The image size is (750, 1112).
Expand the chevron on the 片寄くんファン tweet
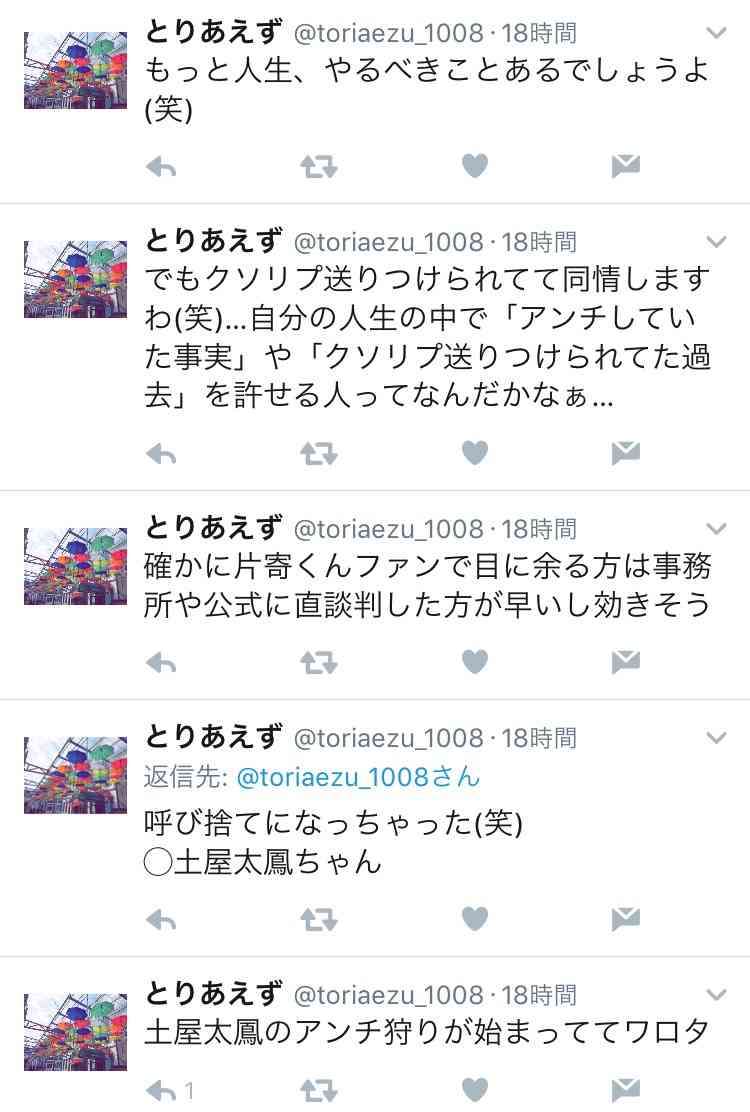point(717,528)
